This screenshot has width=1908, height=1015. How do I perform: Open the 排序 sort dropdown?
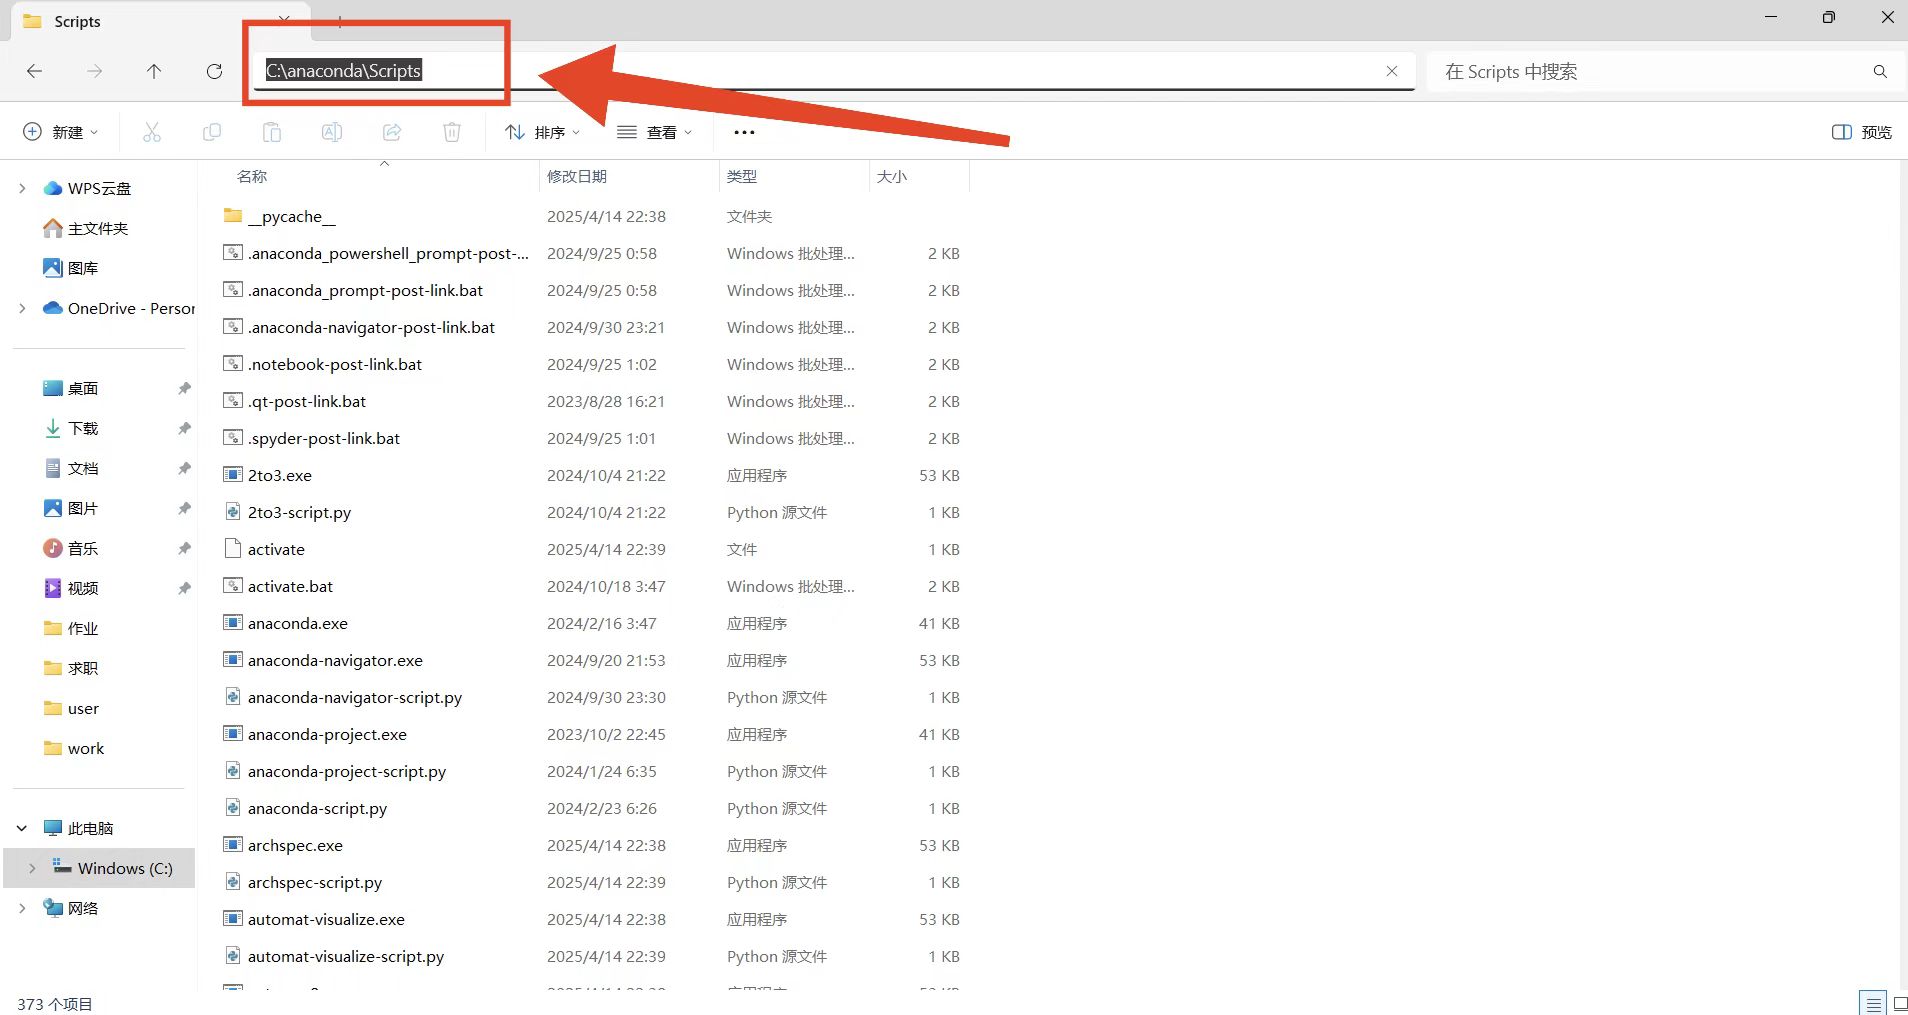click(543, 132)
